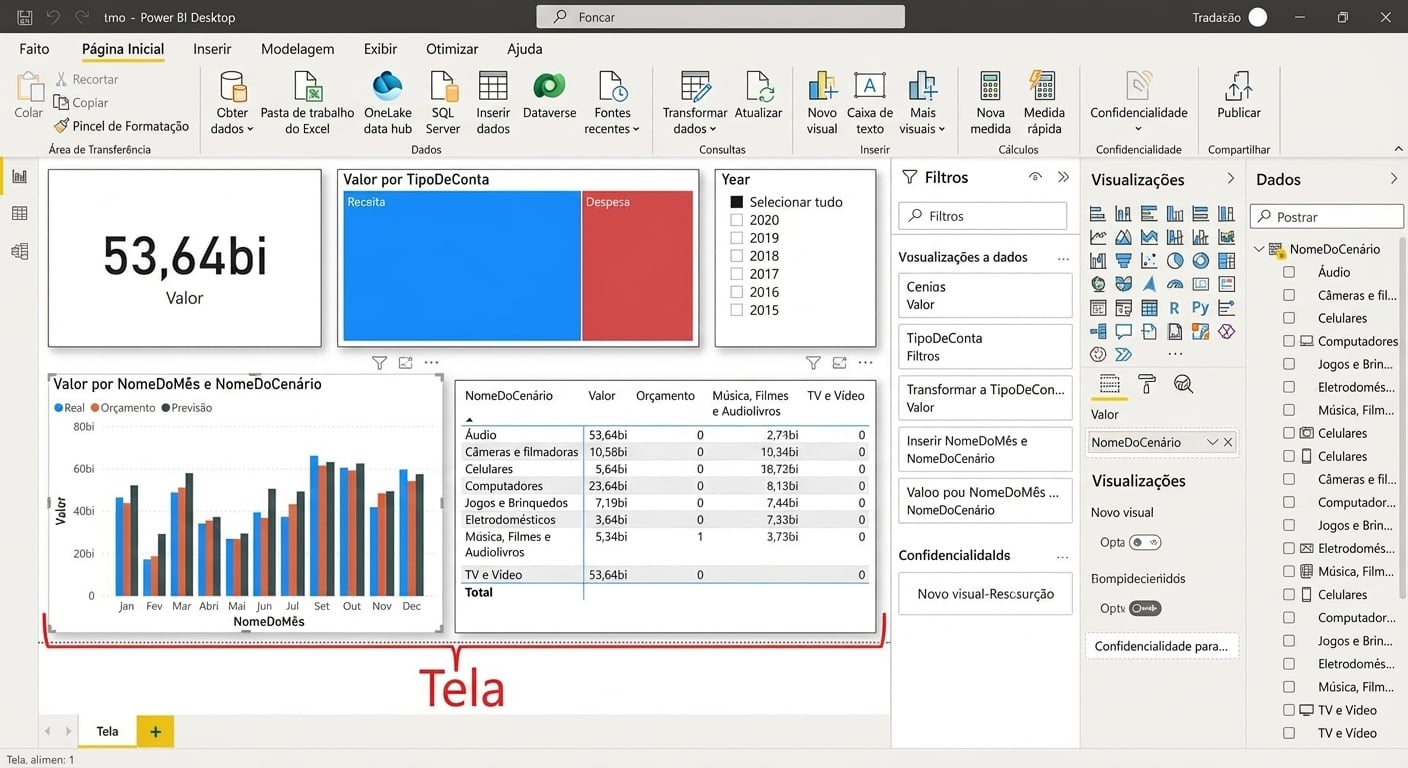Screen dimensions: 1408x768
Task: Click the Obter dados database icon
Action: (x=233, y=87)
